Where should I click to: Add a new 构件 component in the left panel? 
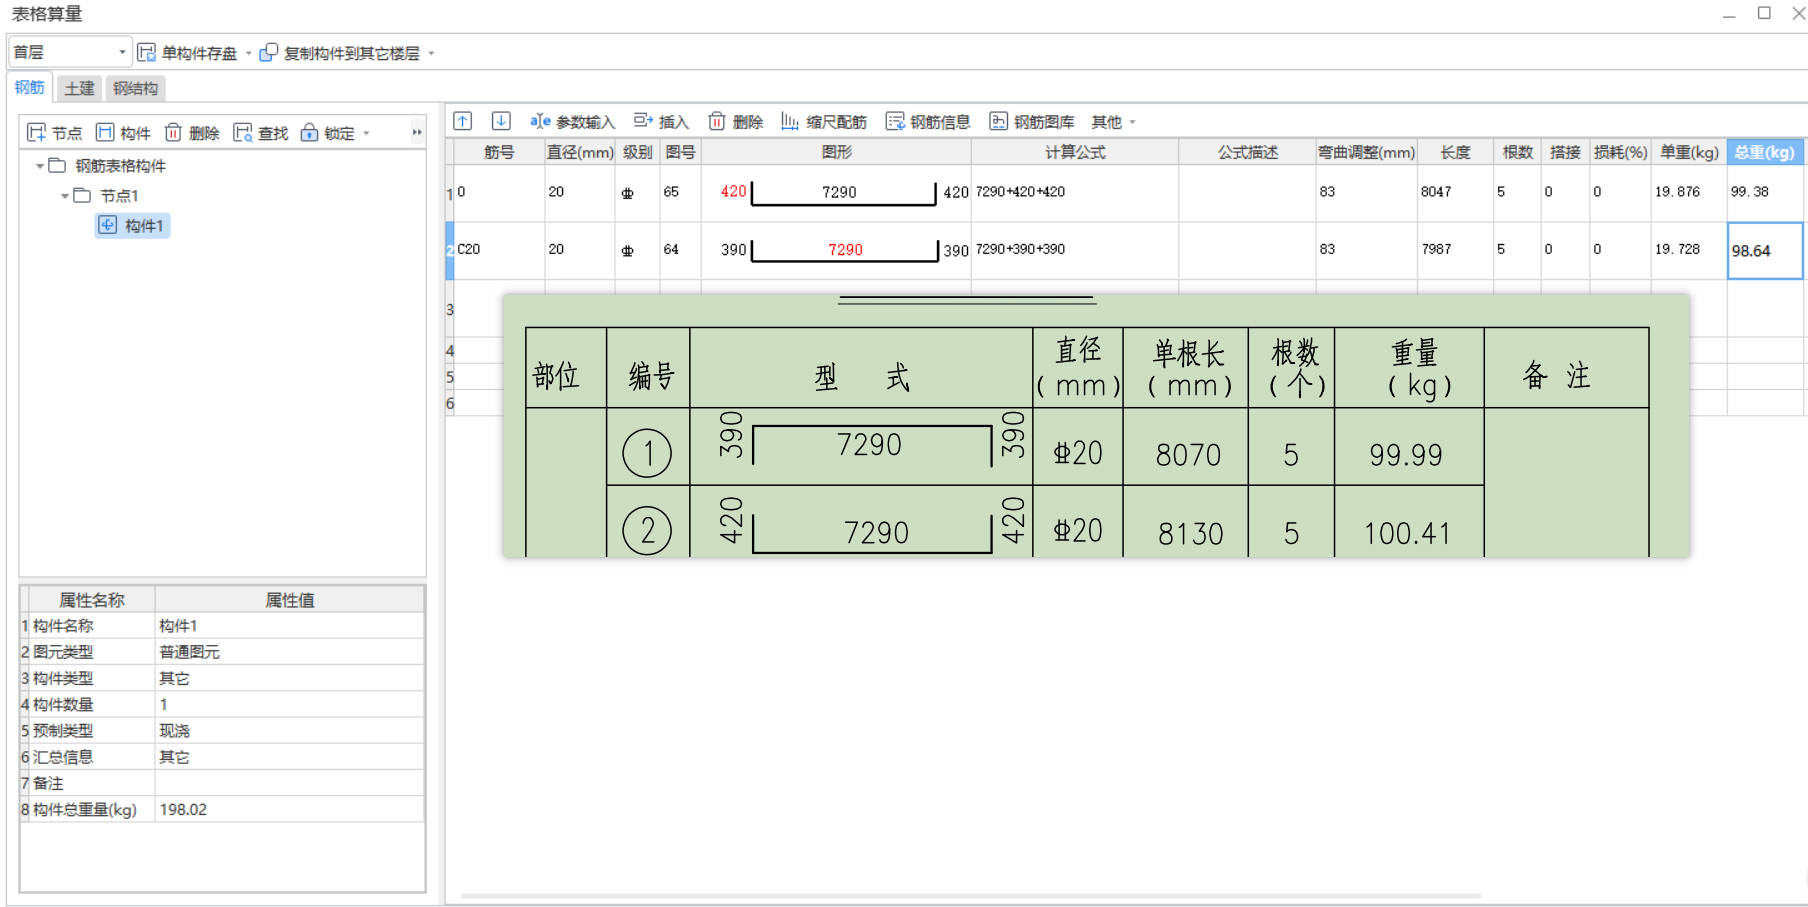tap(123, 132)
